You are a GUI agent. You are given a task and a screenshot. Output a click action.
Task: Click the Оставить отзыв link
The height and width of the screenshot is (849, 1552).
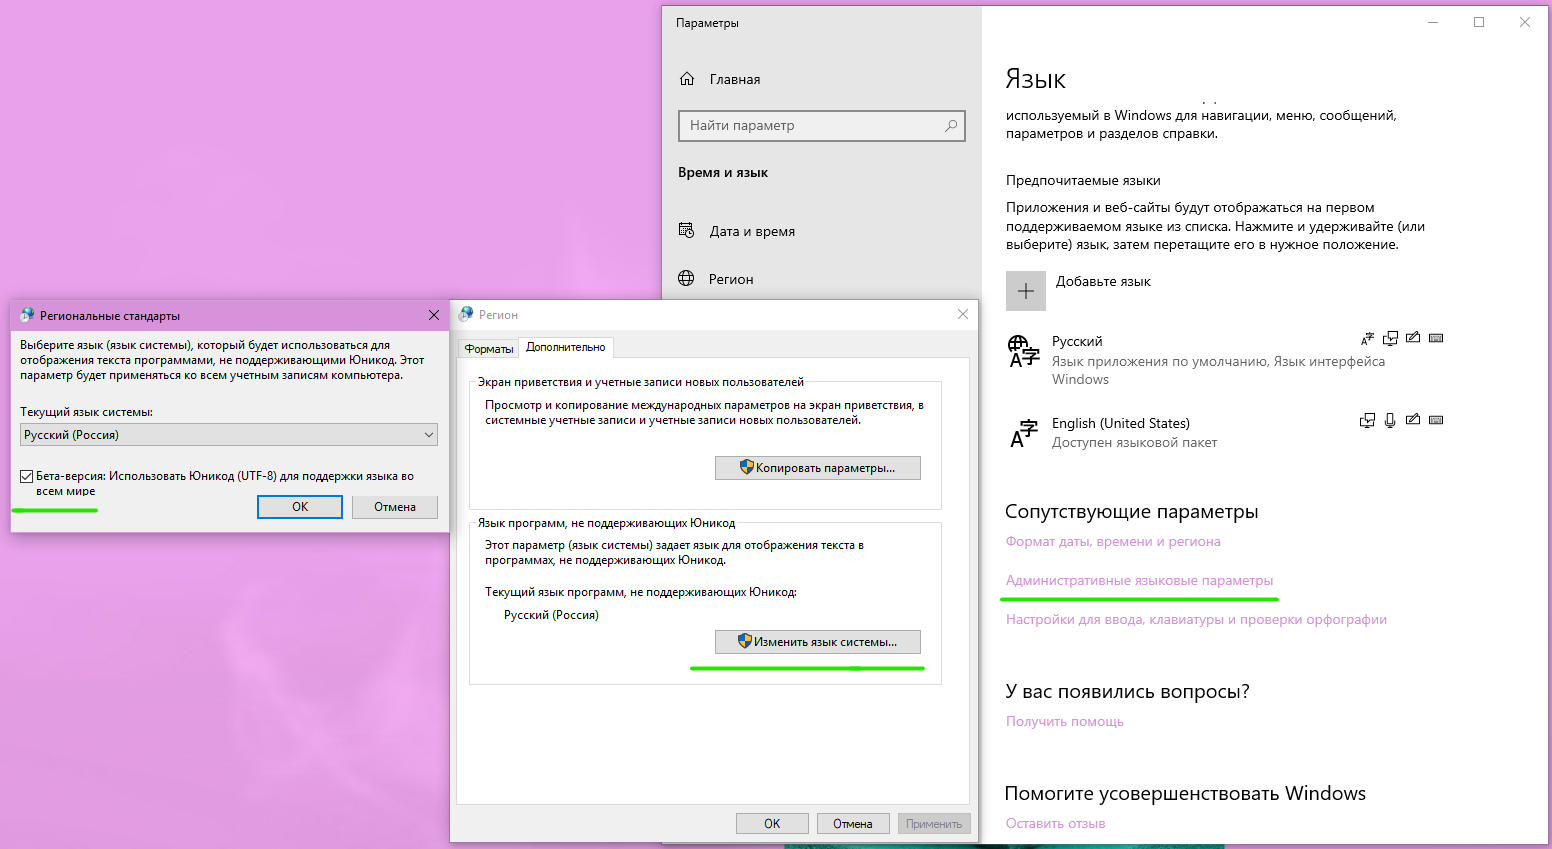pos(1056,824)
